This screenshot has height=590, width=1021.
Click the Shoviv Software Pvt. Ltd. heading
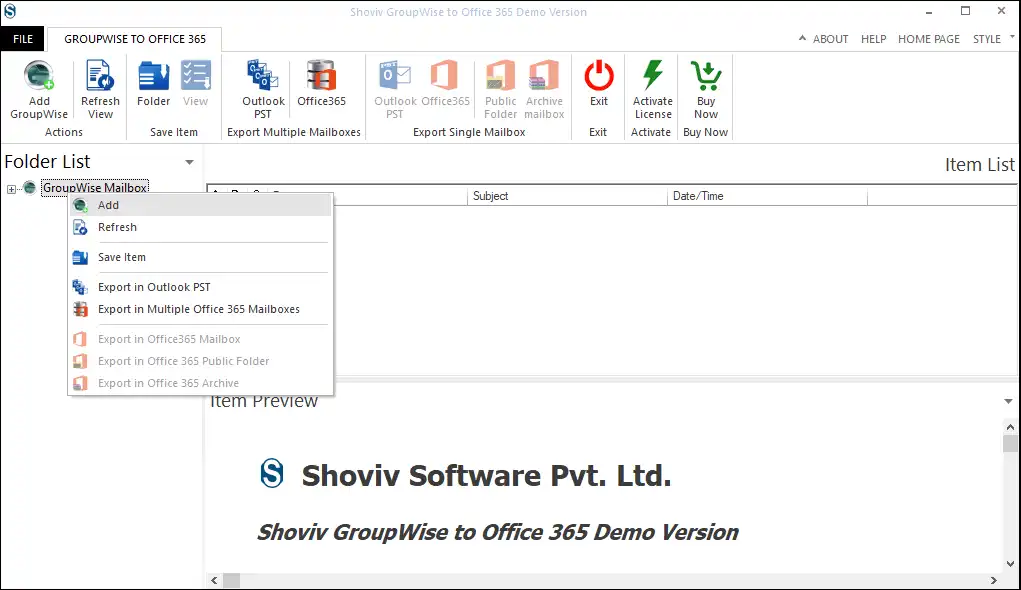(x=486, y=475)
